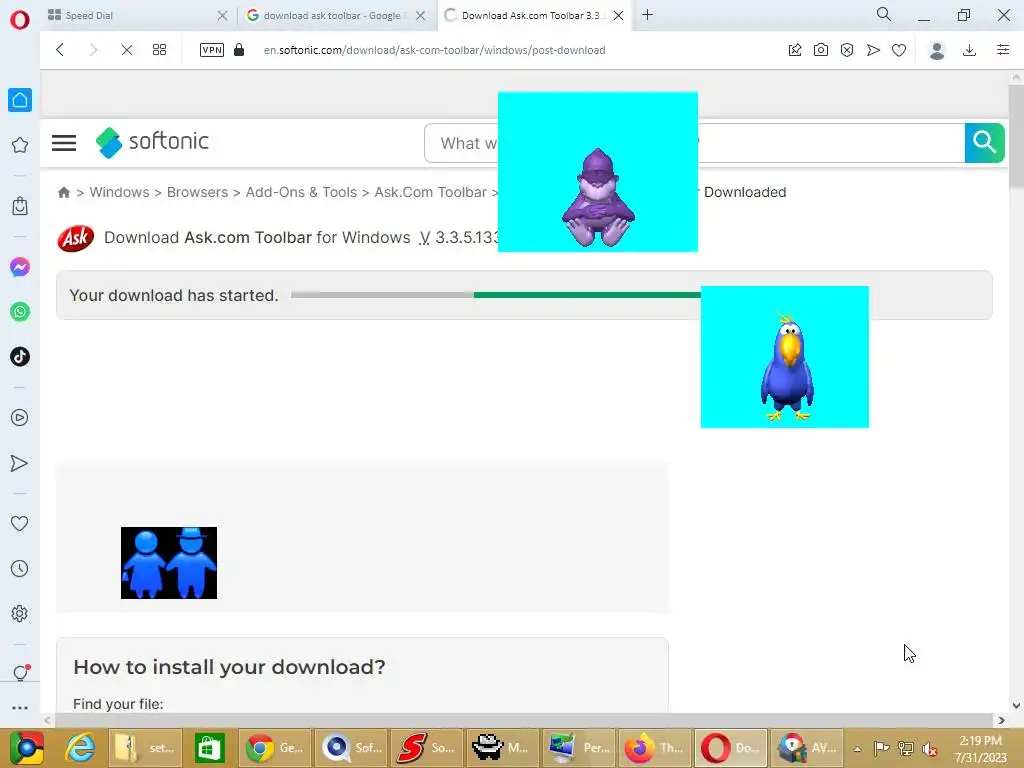
Task: Open sidebar heart bookmarks panel
Action: pyautogui.click(x=20, y=523)
